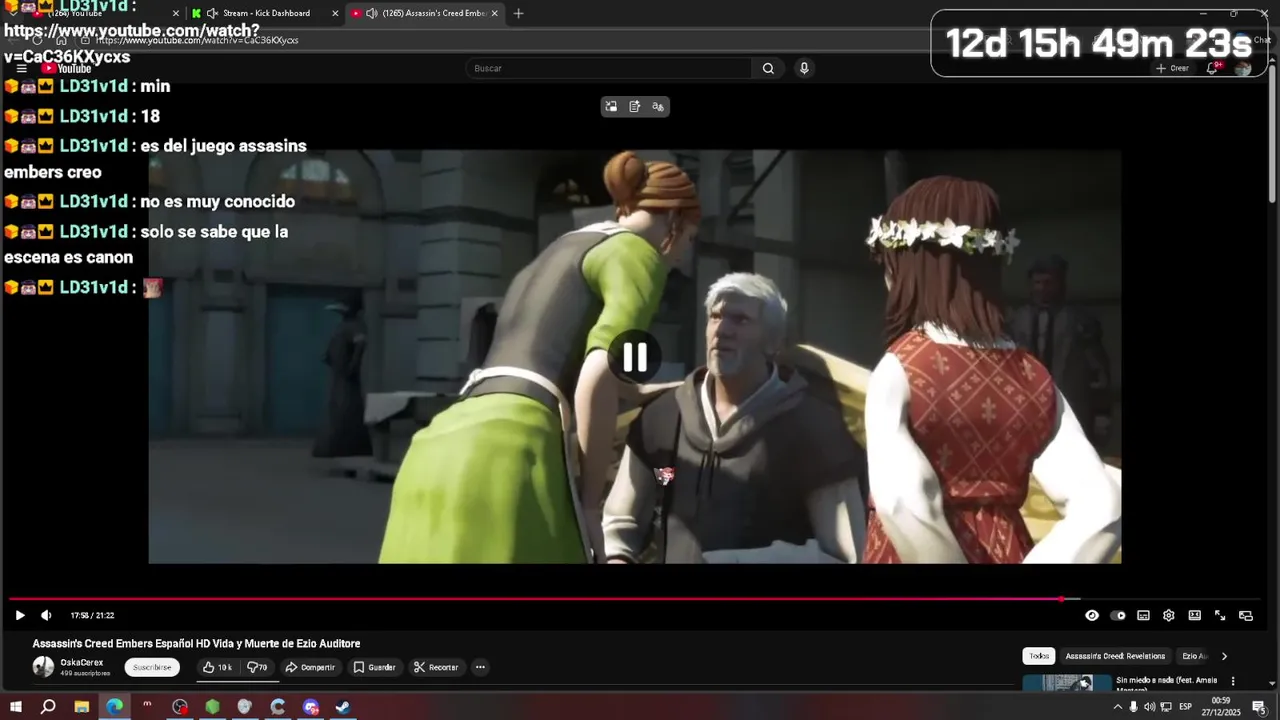1280x720 pixels.
Task: Open Windows notification center
Action: pyautogui.click(x=1258, y=707)
